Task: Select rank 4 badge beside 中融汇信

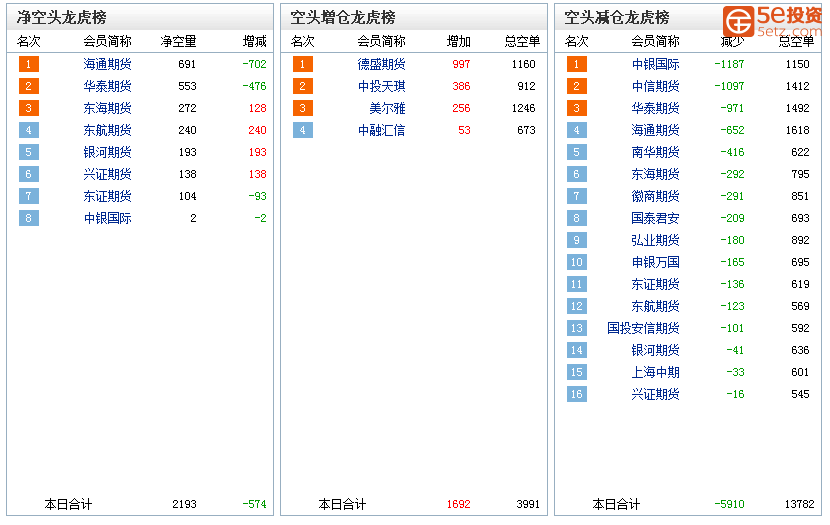Action: tap(303, 130)
